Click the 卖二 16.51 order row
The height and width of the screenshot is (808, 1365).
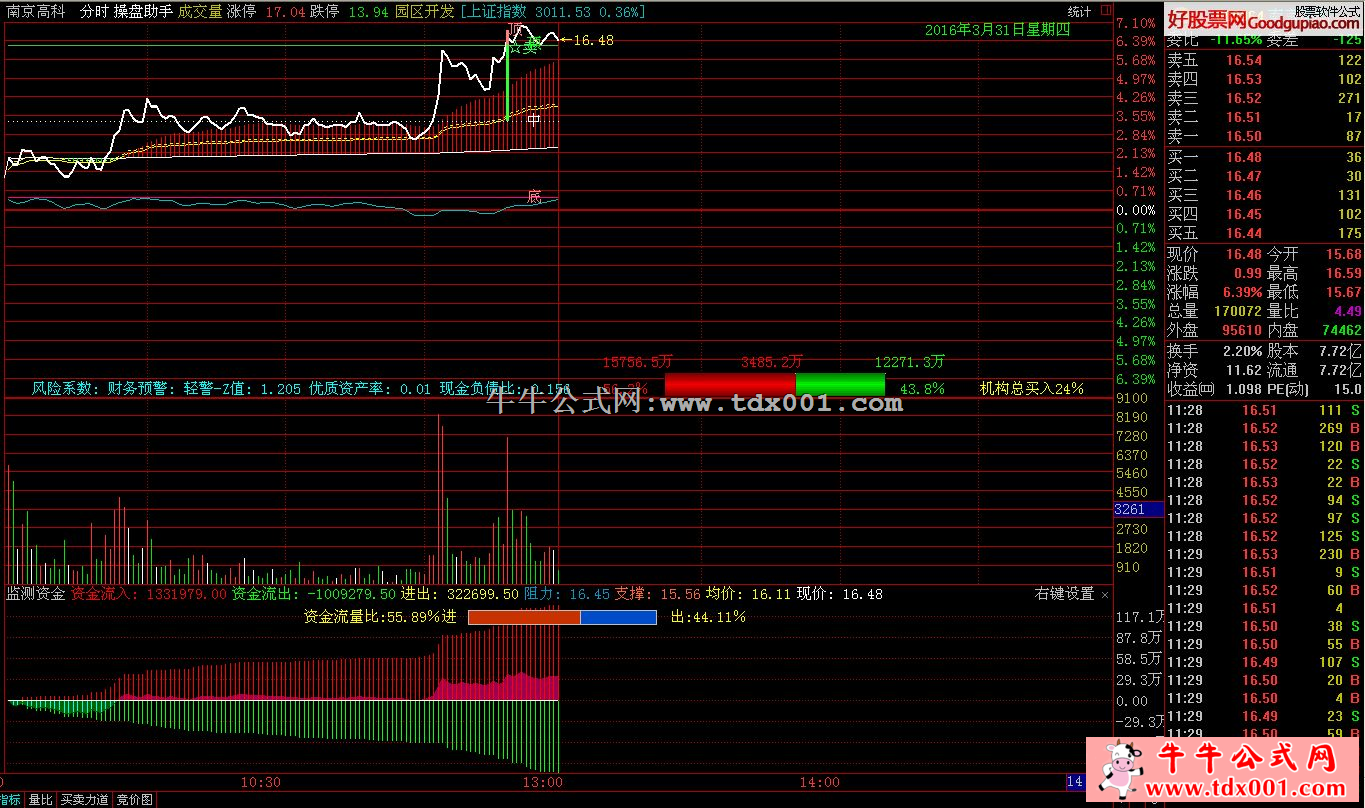click(1265, 117)
